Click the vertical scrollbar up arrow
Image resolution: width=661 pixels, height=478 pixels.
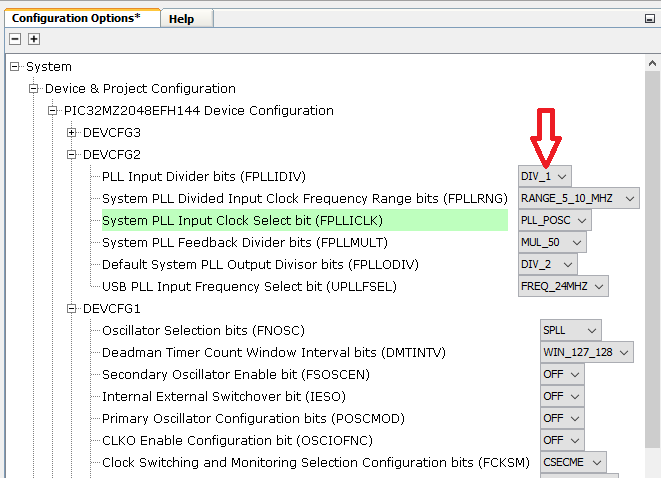click(x=652, y=65)
